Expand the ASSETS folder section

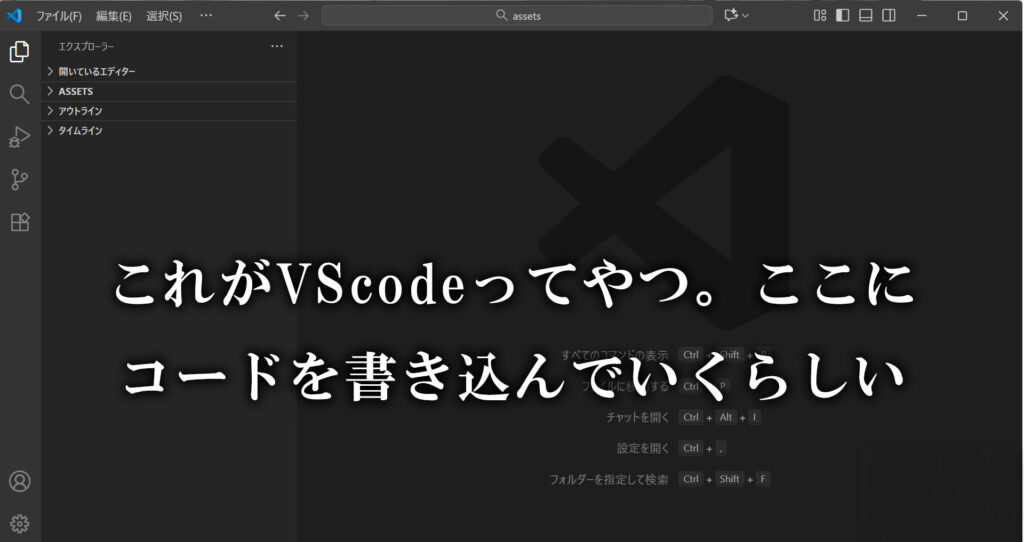(75, 91)
